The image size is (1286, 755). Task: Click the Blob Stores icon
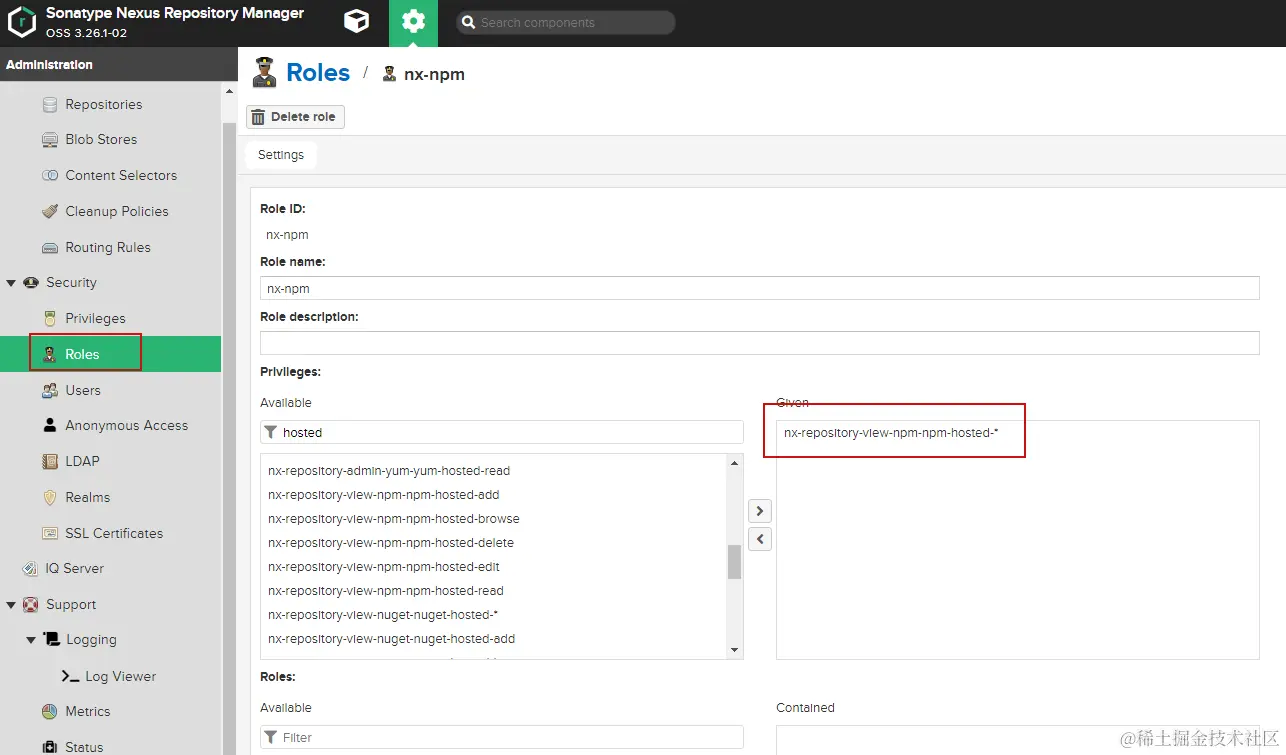tap(50, 140)
